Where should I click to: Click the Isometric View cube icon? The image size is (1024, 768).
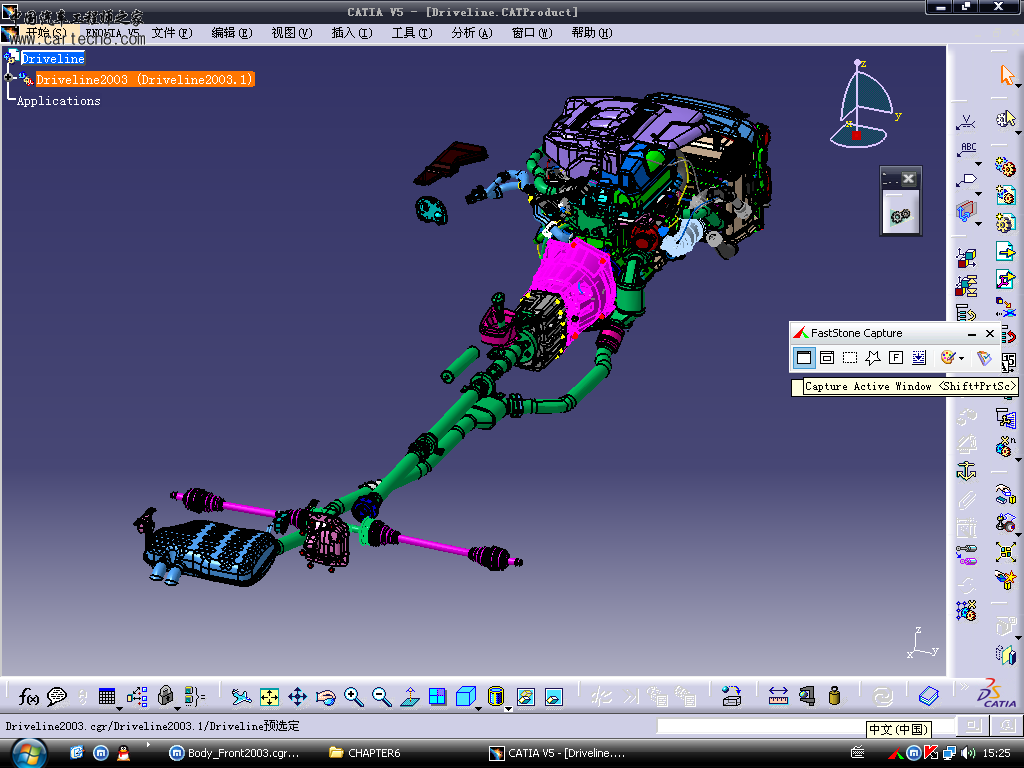[x=466, y=697]
